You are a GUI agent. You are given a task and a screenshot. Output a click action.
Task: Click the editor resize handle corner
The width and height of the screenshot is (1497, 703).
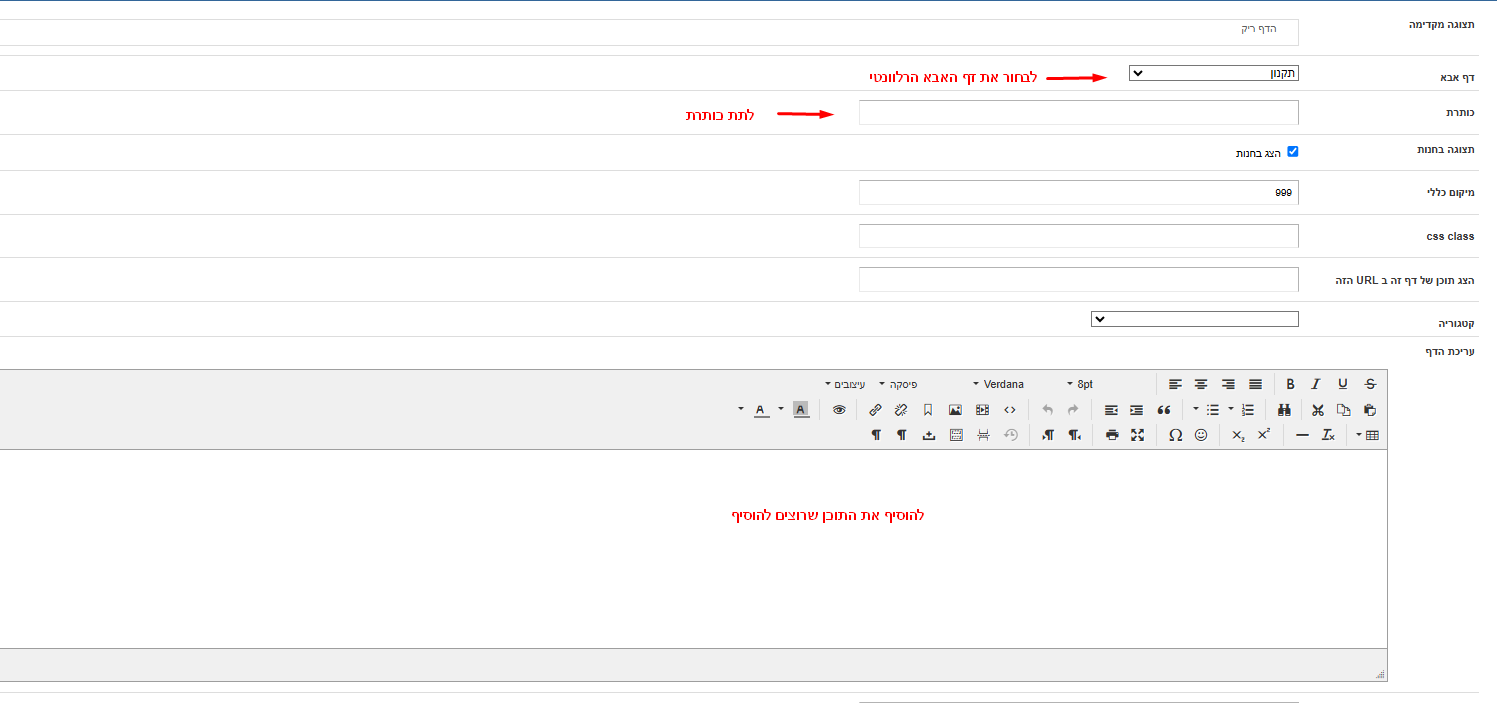(1380, 674)
